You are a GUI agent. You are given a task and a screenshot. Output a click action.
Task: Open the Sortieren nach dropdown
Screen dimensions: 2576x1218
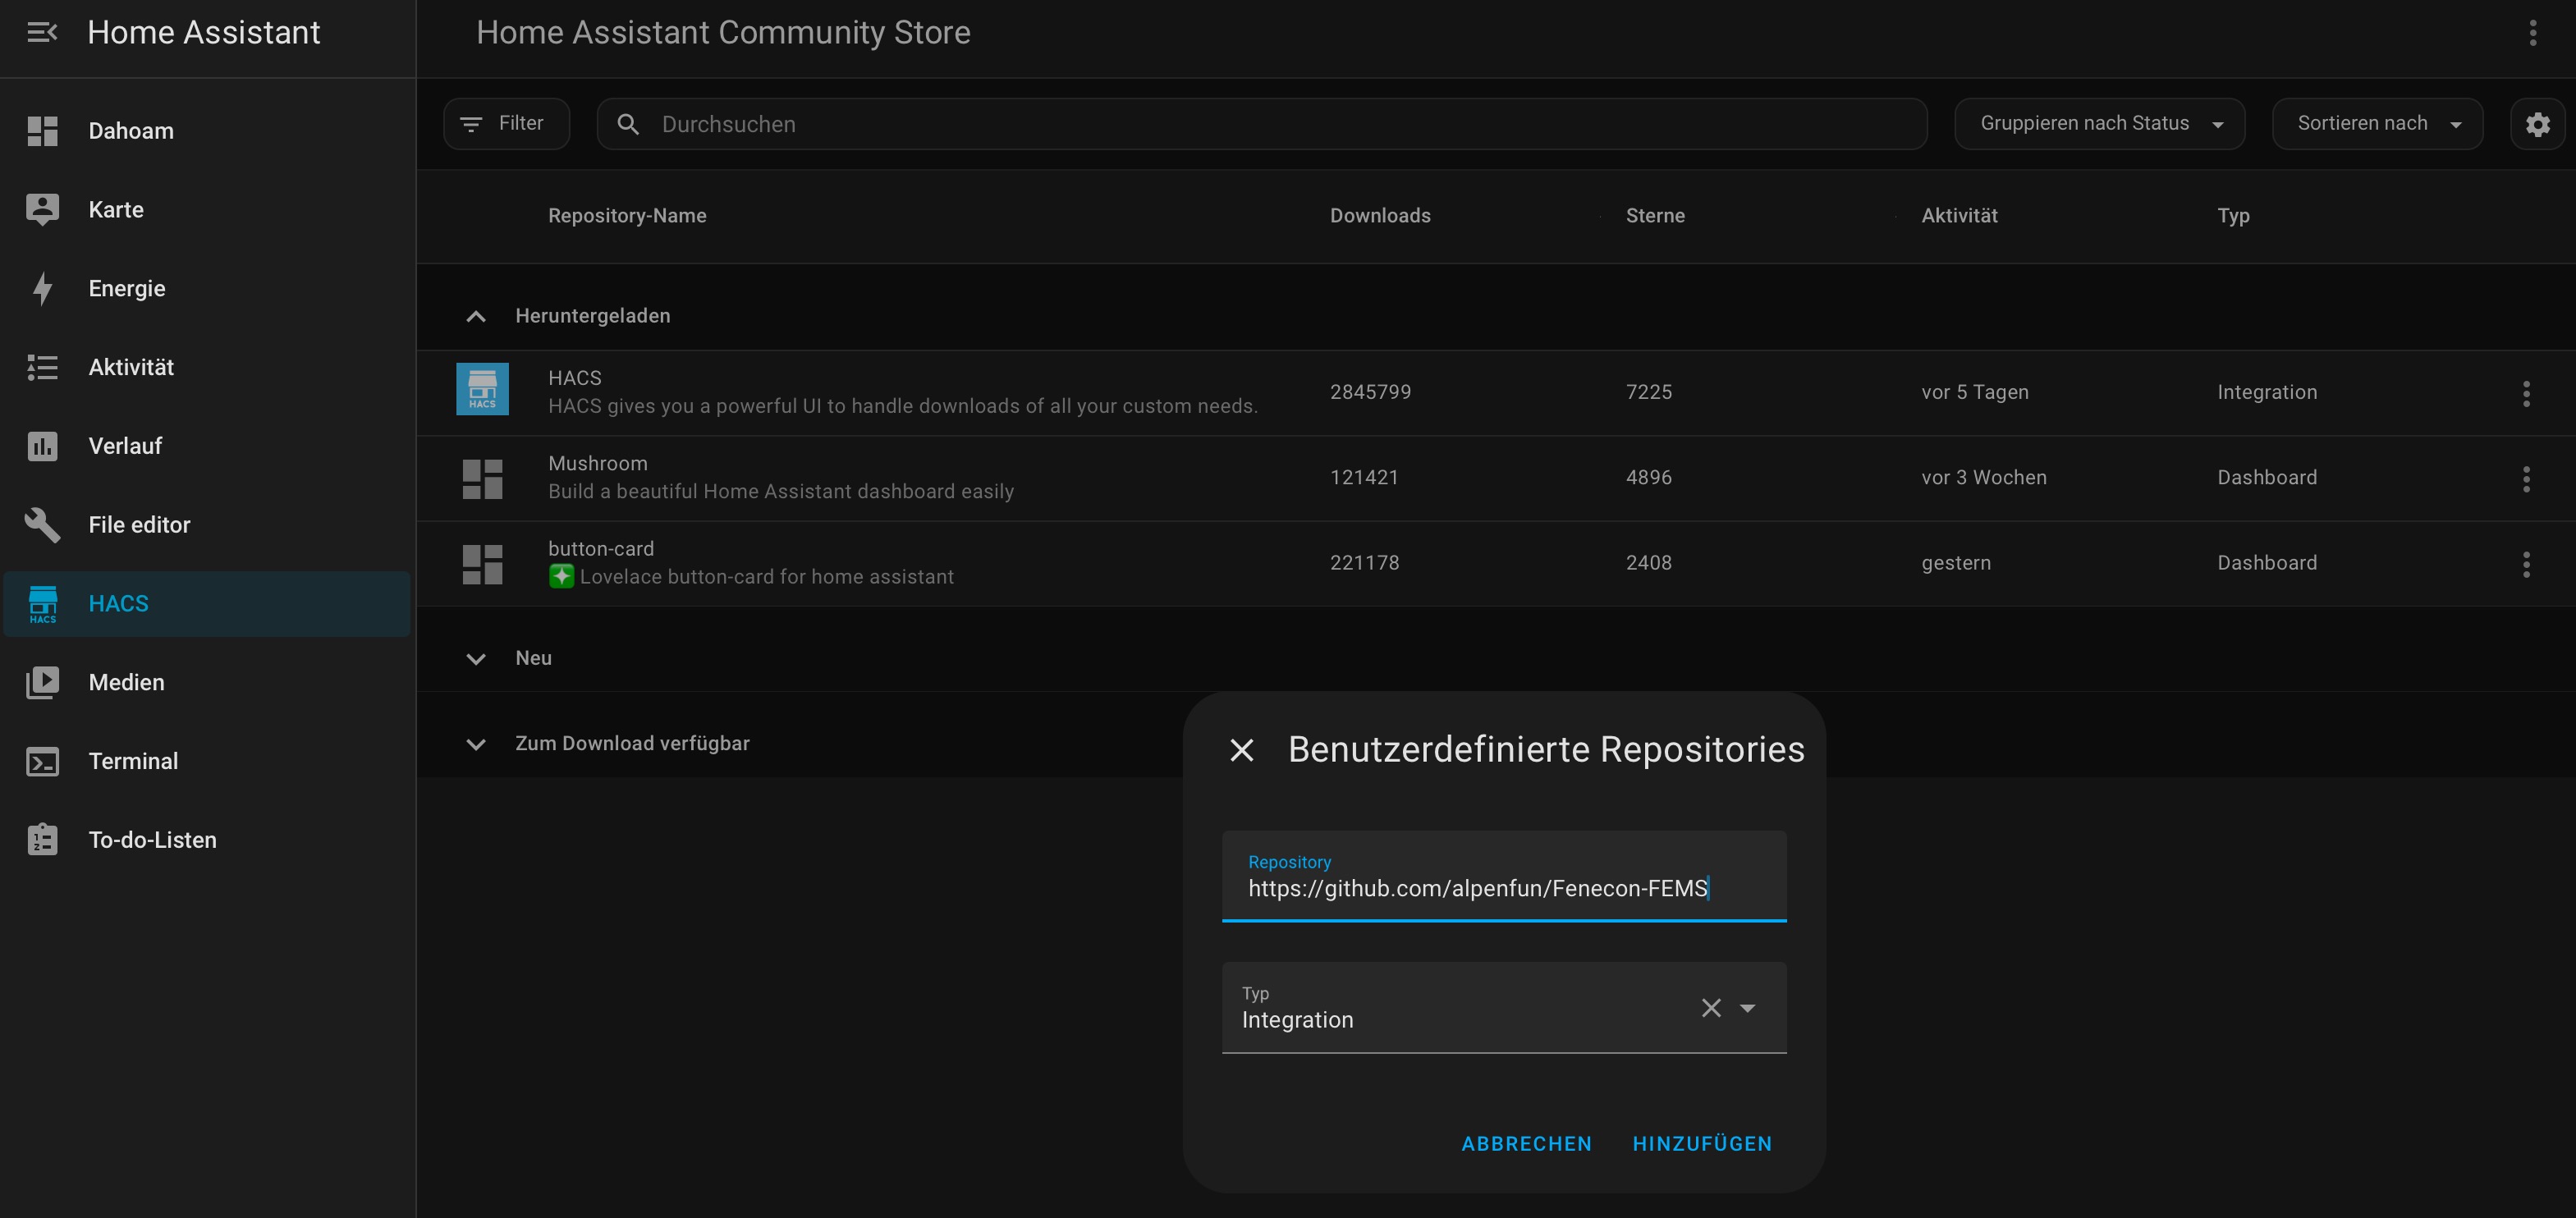coord(2376,124)
